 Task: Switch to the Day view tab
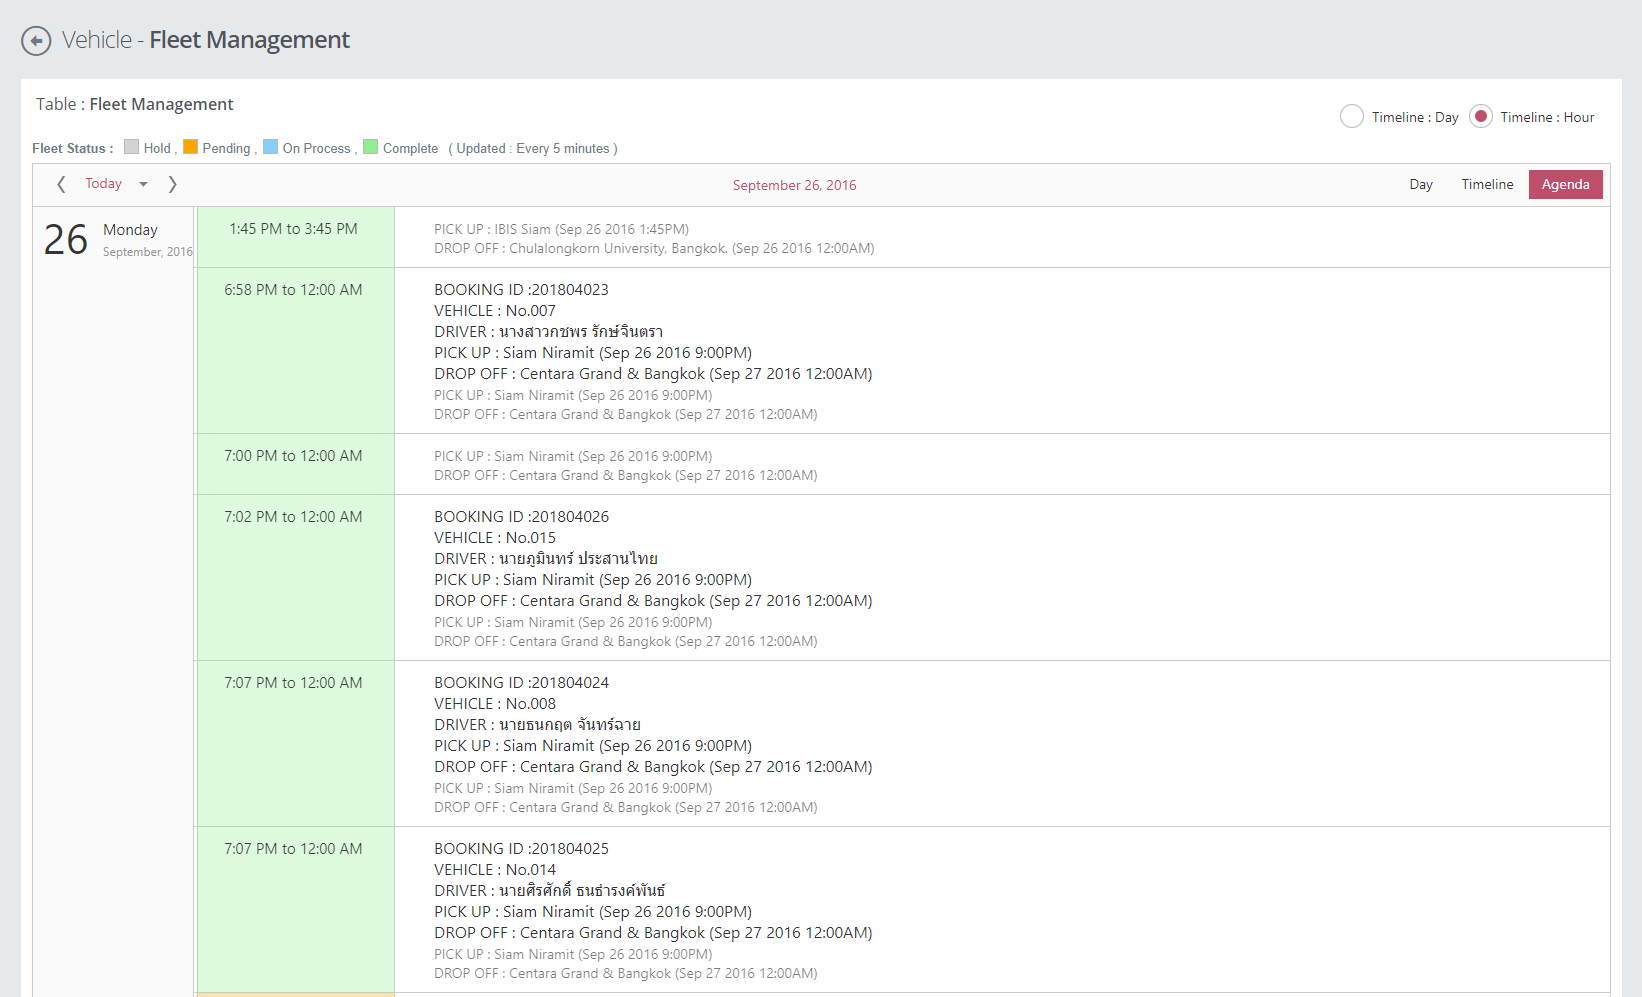(1420, 185)
